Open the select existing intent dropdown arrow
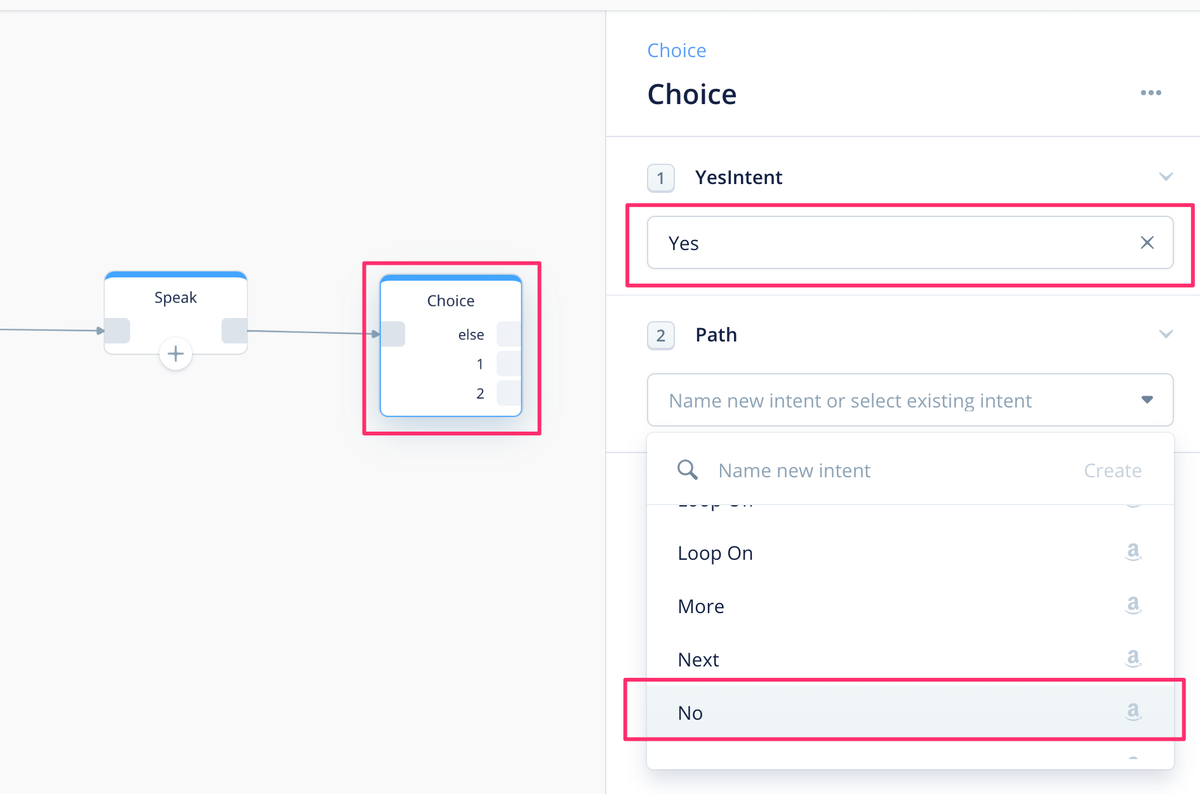This screenshot has width=1200, height=794. 1147,400
